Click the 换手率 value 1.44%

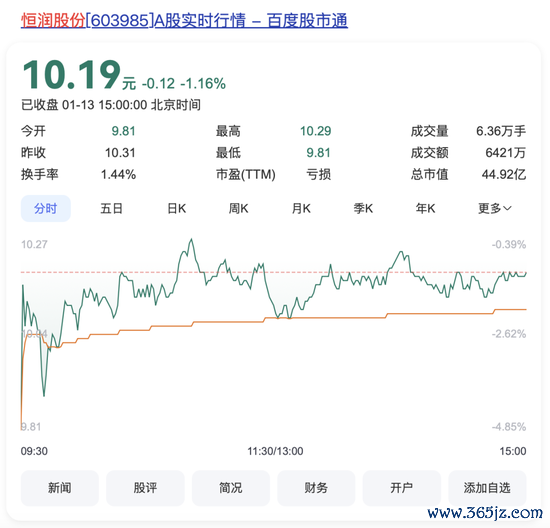[x=118, y=174]
